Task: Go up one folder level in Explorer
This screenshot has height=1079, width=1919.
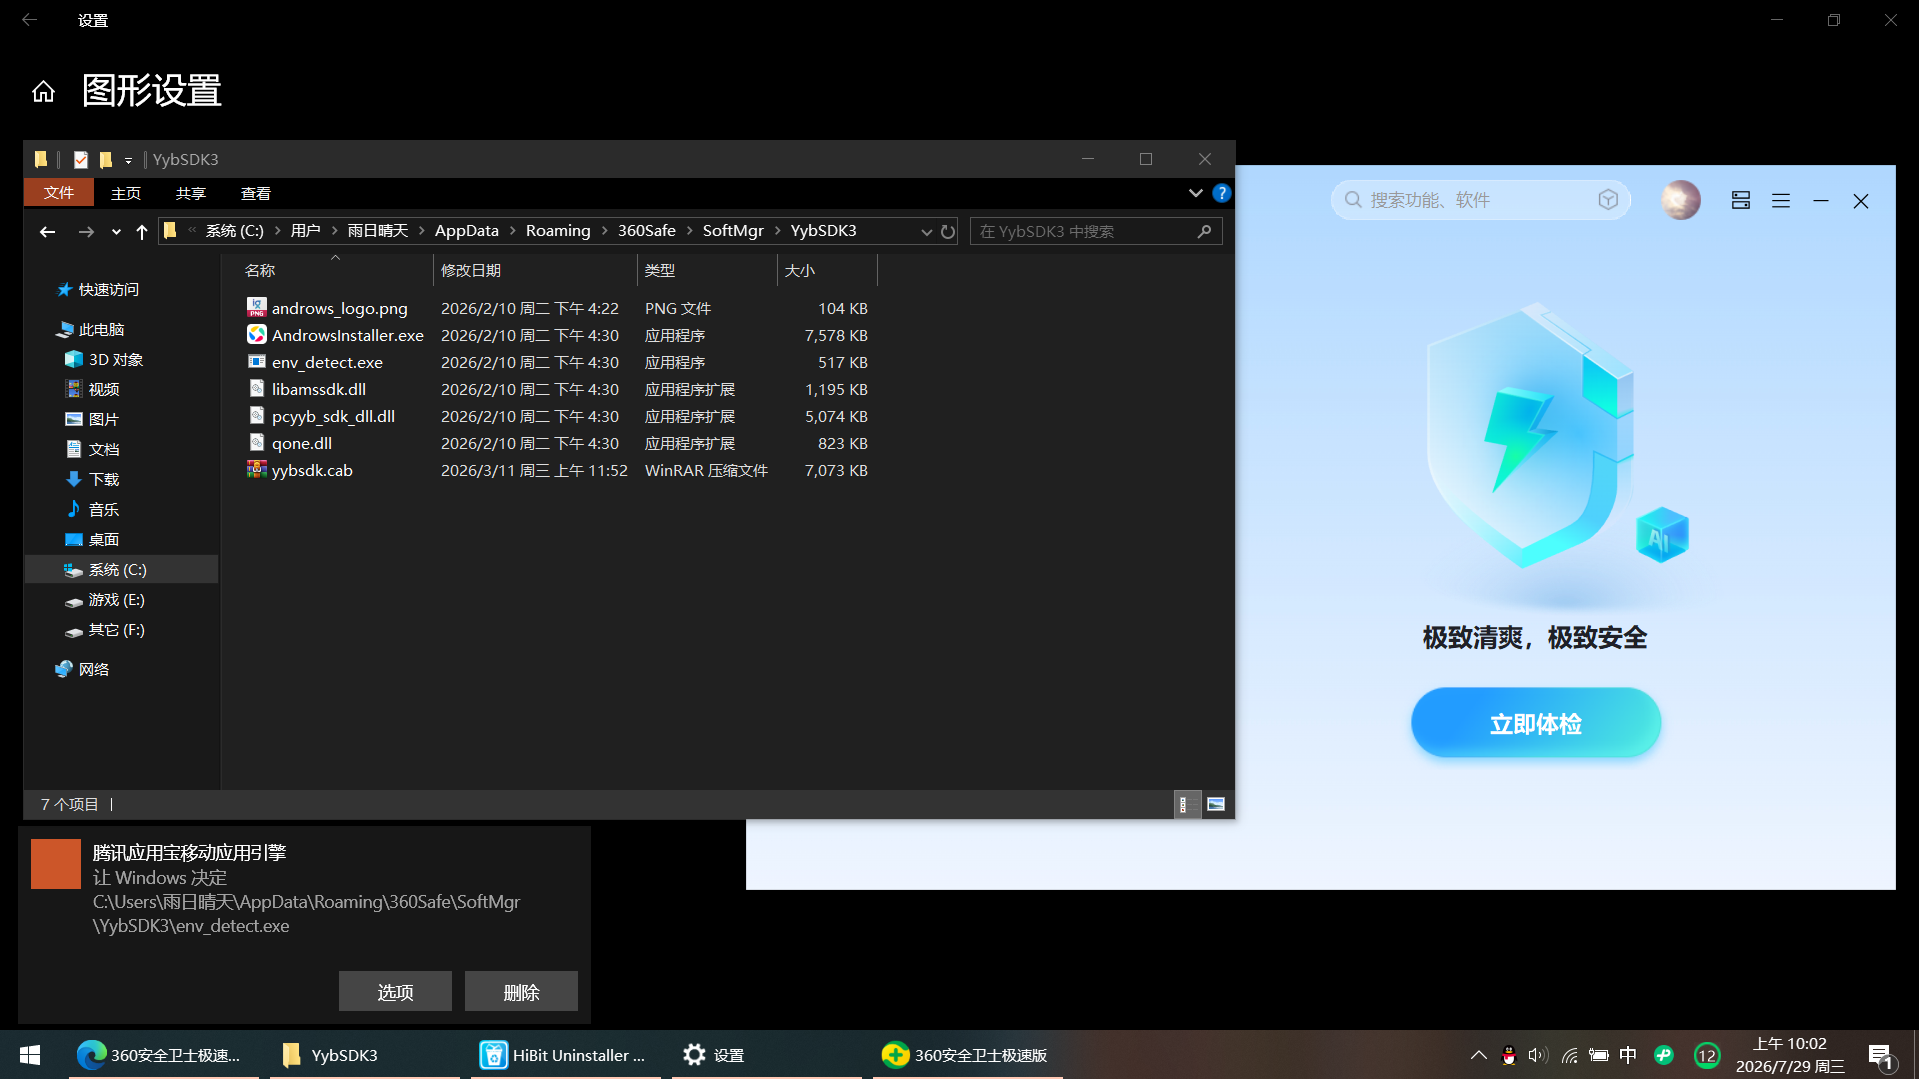Action: [142, 231]
